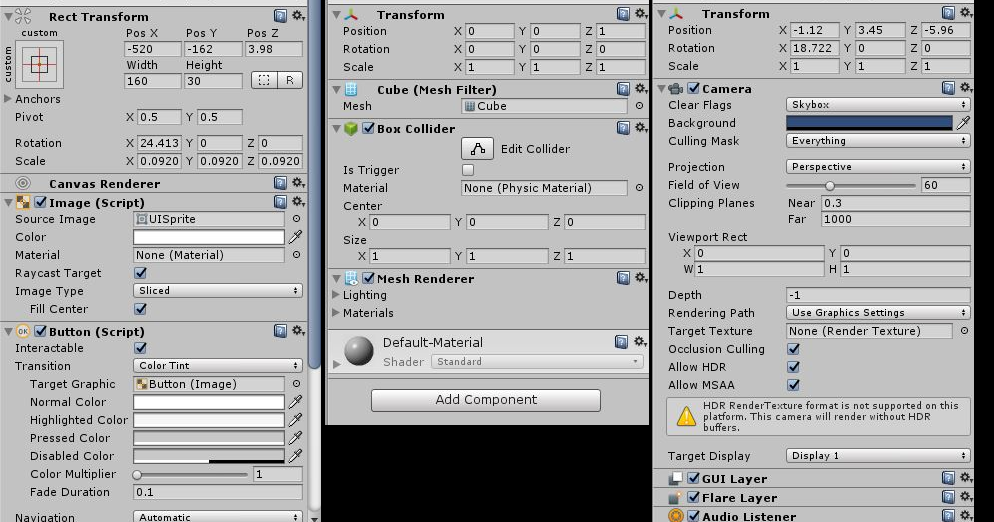The height and width of the screenshot is (522, 994).
Task: Use eyedropper for Pressed Color
Action: [x=295, y=438]
